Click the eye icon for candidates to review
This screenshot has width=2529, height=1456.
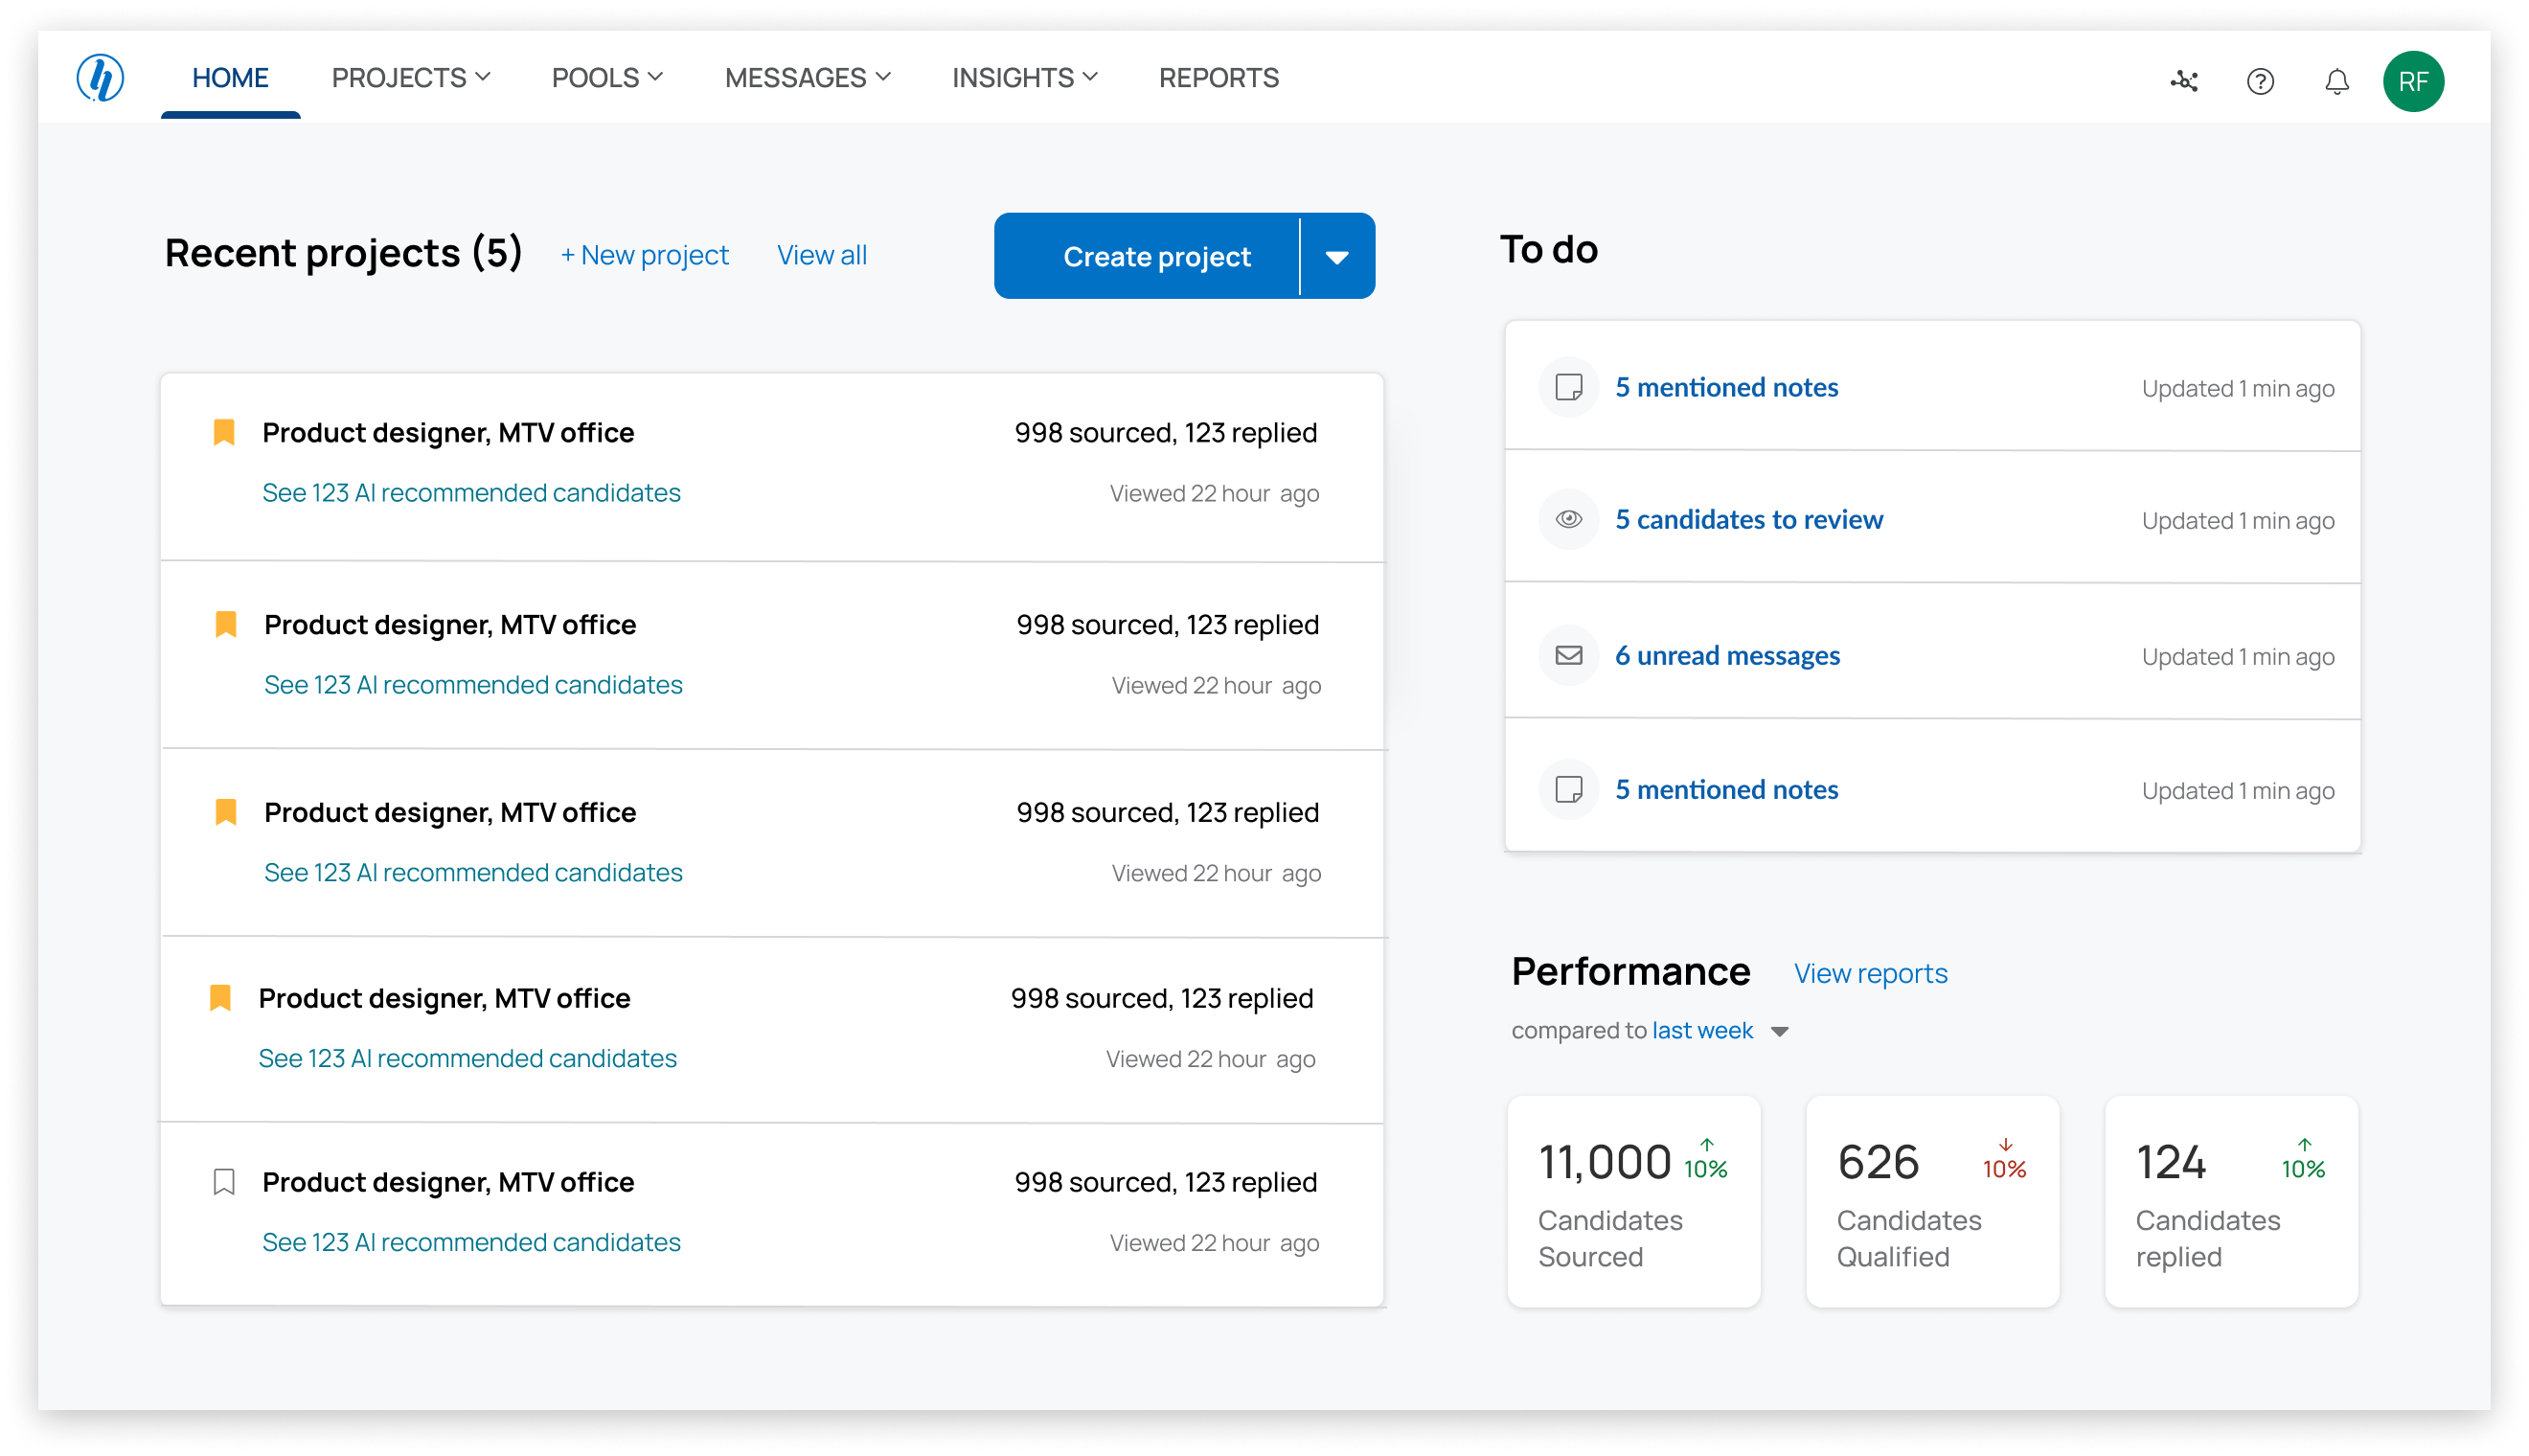[x=1568, y=519]
